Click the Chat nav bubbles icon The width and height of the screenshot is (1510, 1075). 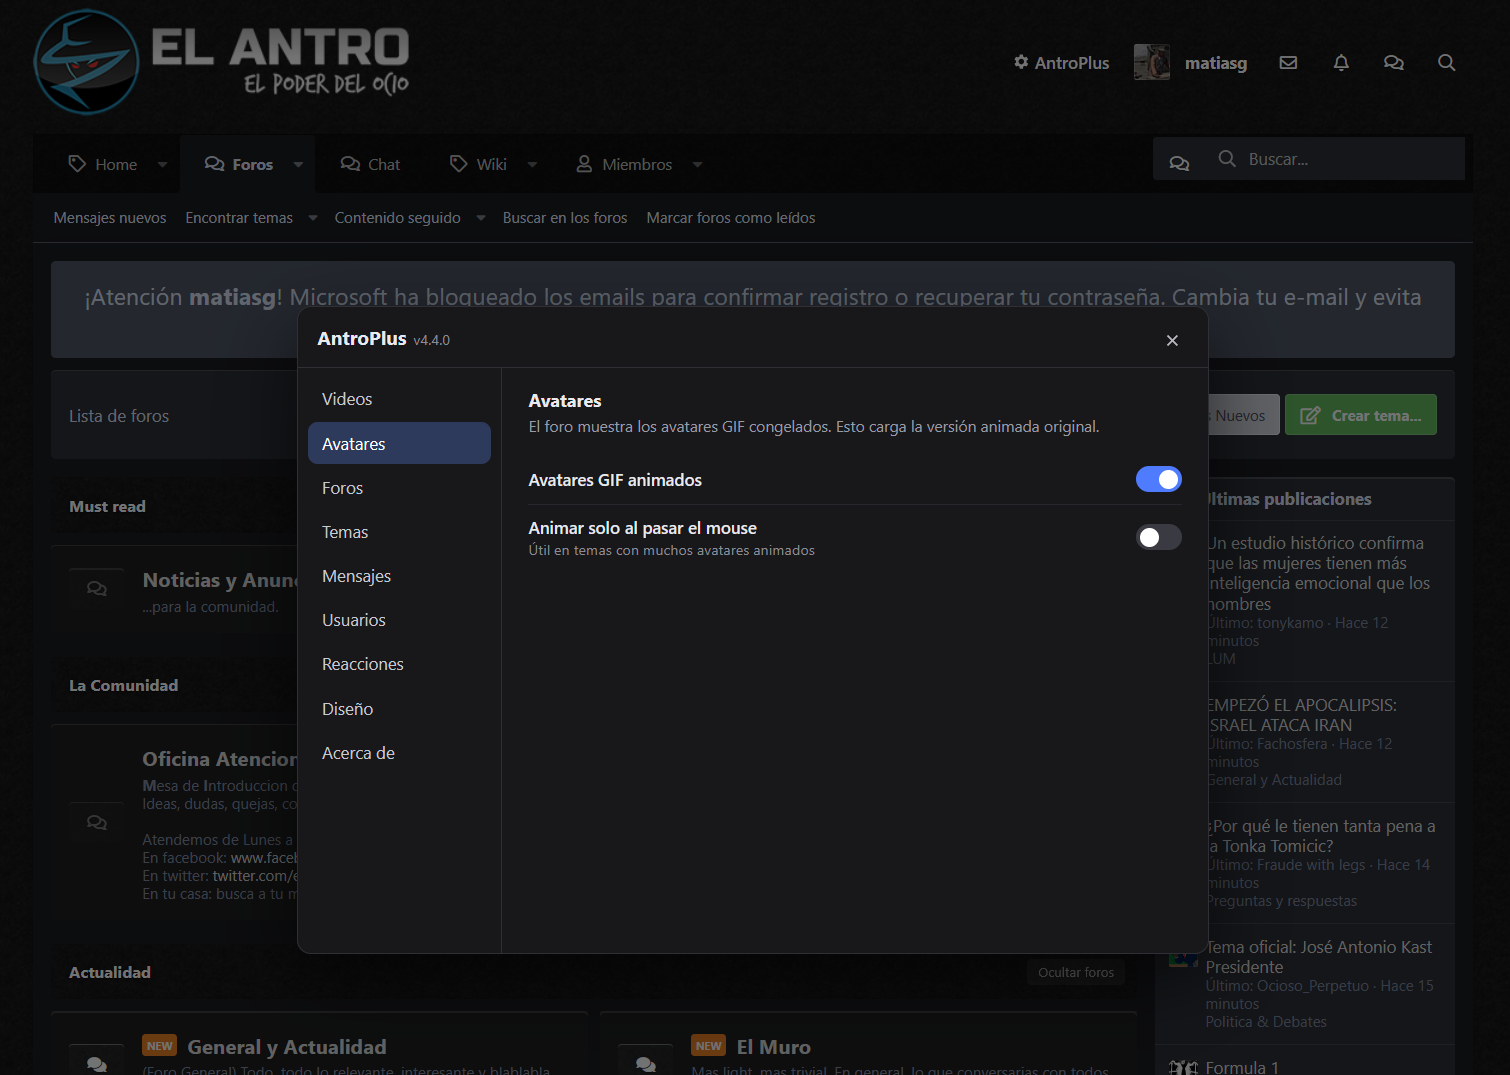click(x=350, y=163)
